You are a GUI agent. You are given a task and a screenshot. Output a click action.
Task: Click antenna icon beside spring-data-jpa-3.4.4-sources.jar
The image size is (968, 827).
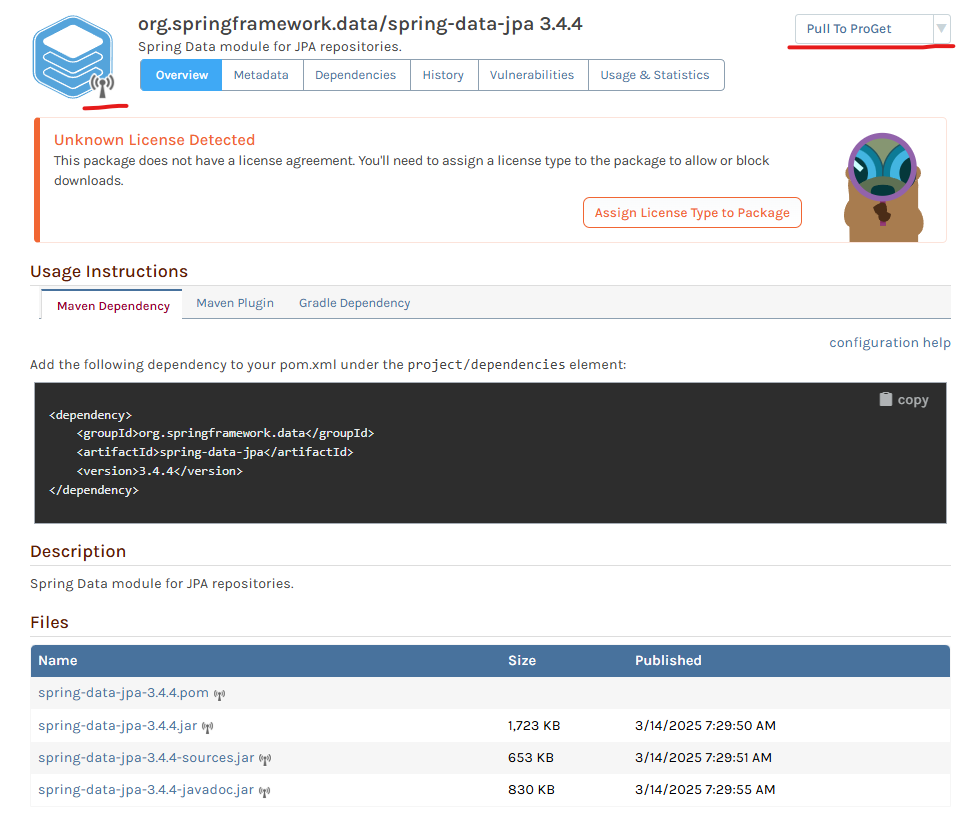[x=265, y=759]
